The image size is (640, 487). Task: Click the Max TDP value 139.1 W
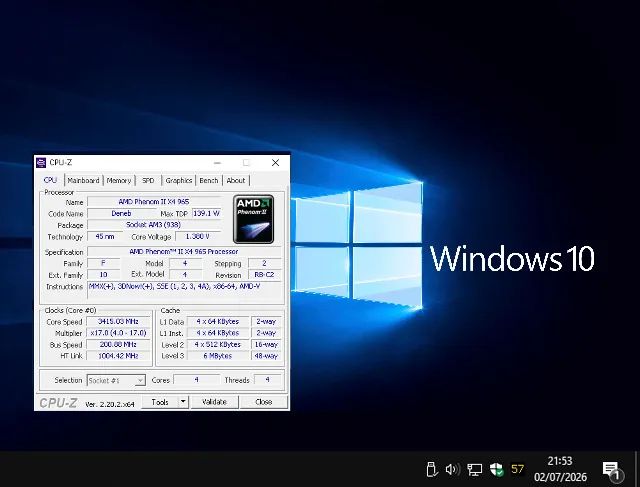pyautogui.click(x=207, y=213)
